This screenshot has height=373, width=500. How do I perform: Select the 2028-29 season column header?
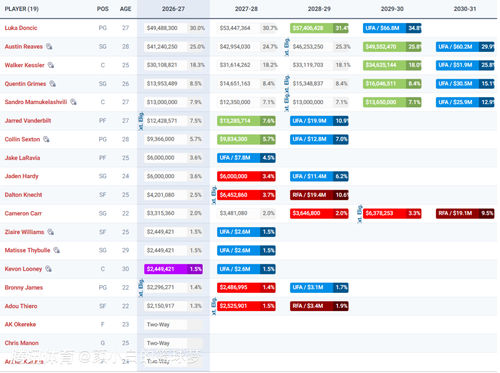(319, 9)
